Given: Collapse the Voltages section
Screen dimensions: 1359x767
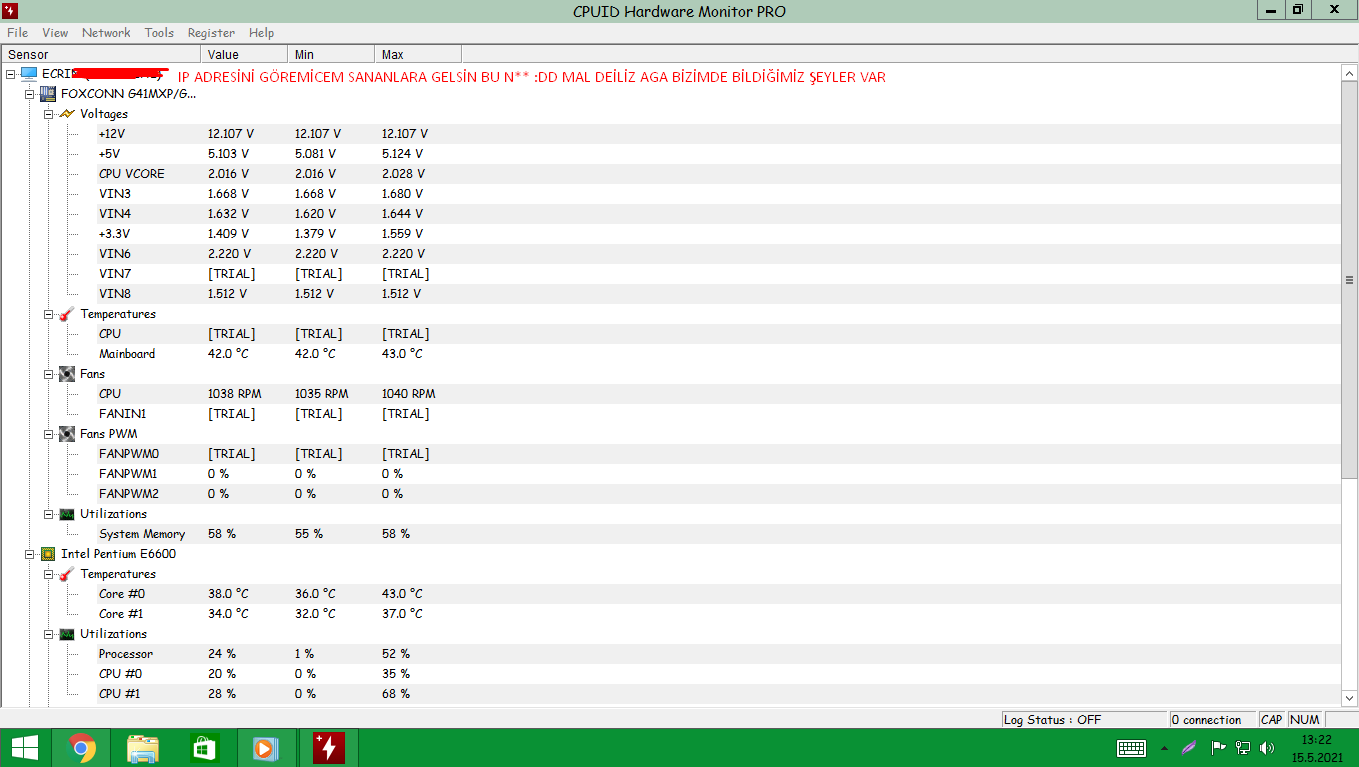Looking at the screenshot, I should (x=49, y=114).
